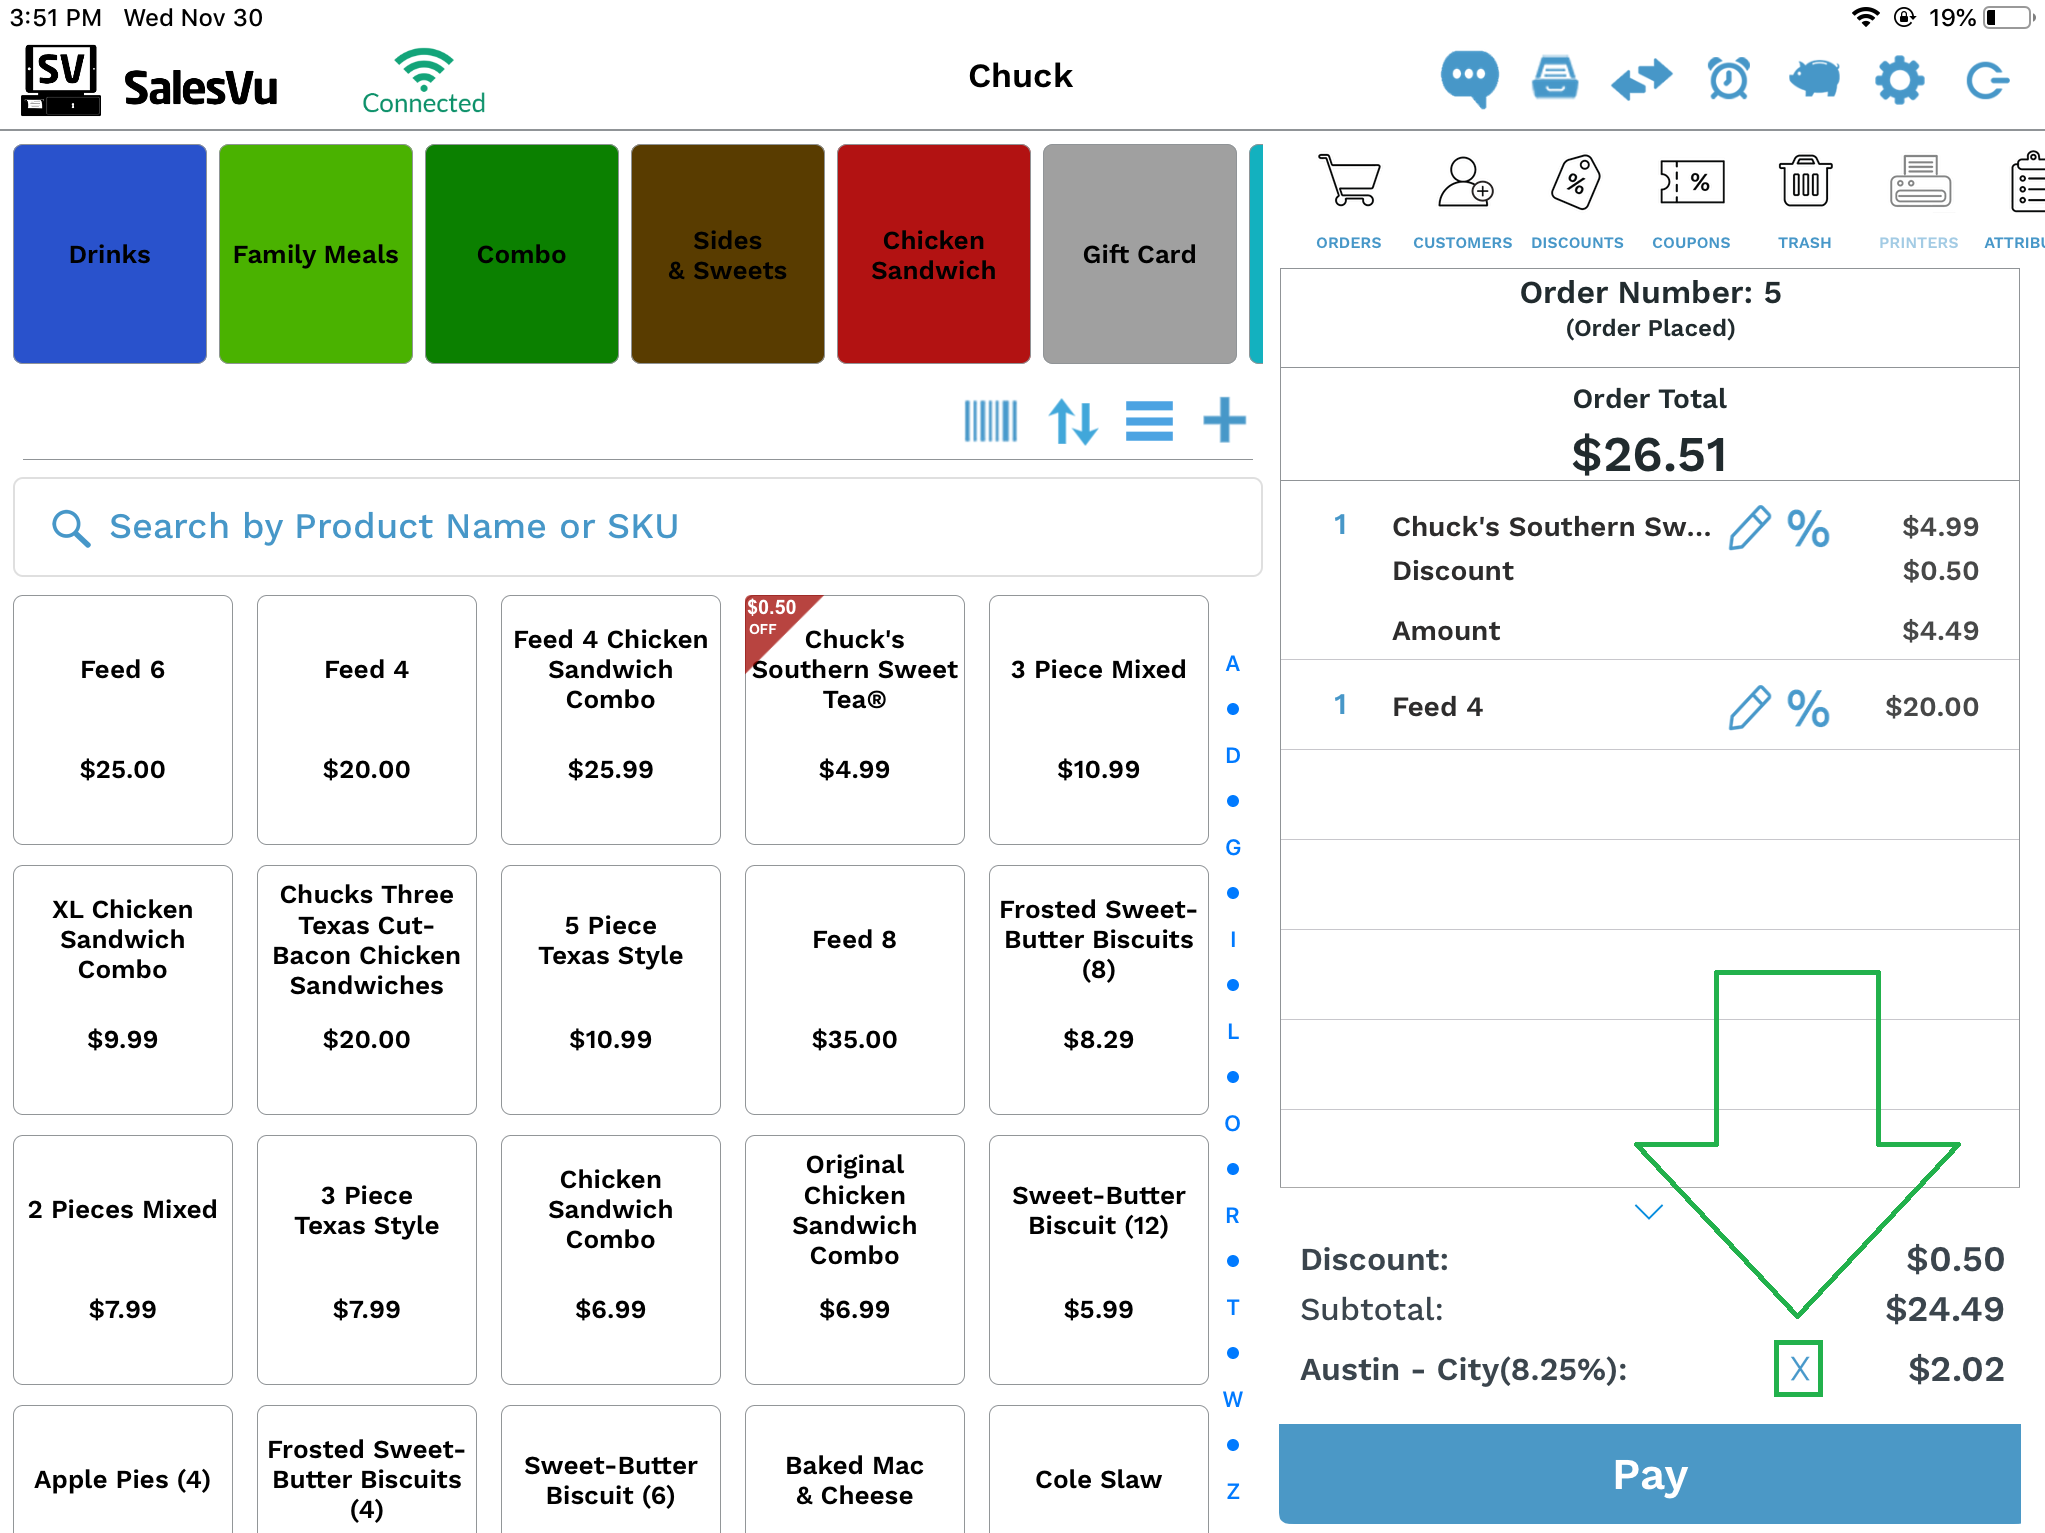Select the Chicken Sandwich category
The width and height of the screenshot is (2045, 1533).
pyautogui.click(x=934, y=254)
